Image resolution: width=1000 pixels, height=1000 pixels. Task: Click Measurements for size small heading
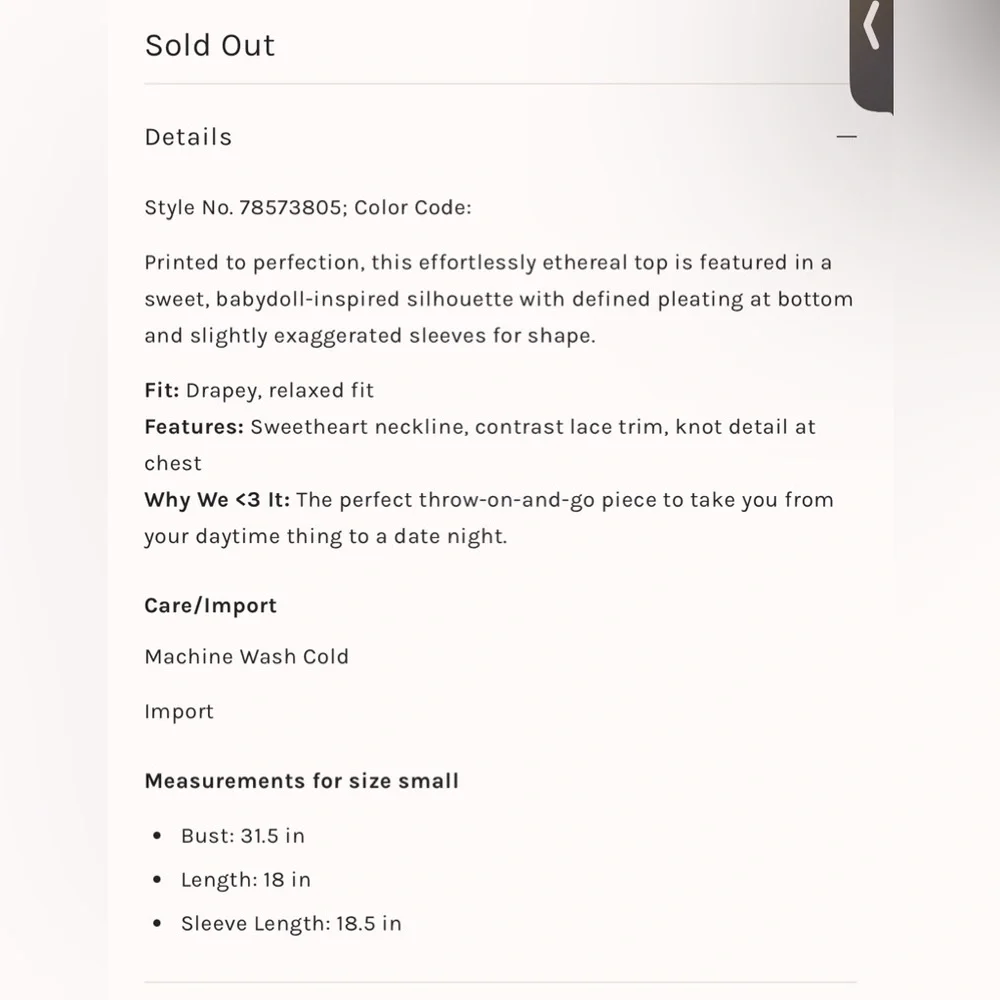pos(302,781)
